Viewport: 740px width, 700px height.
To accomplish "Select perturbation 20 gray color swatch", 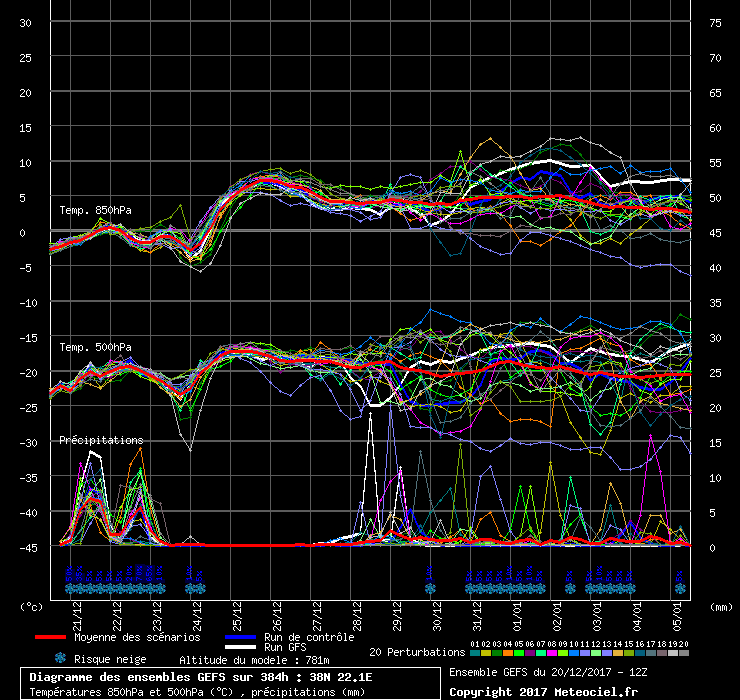I will (x=684, y=653).
